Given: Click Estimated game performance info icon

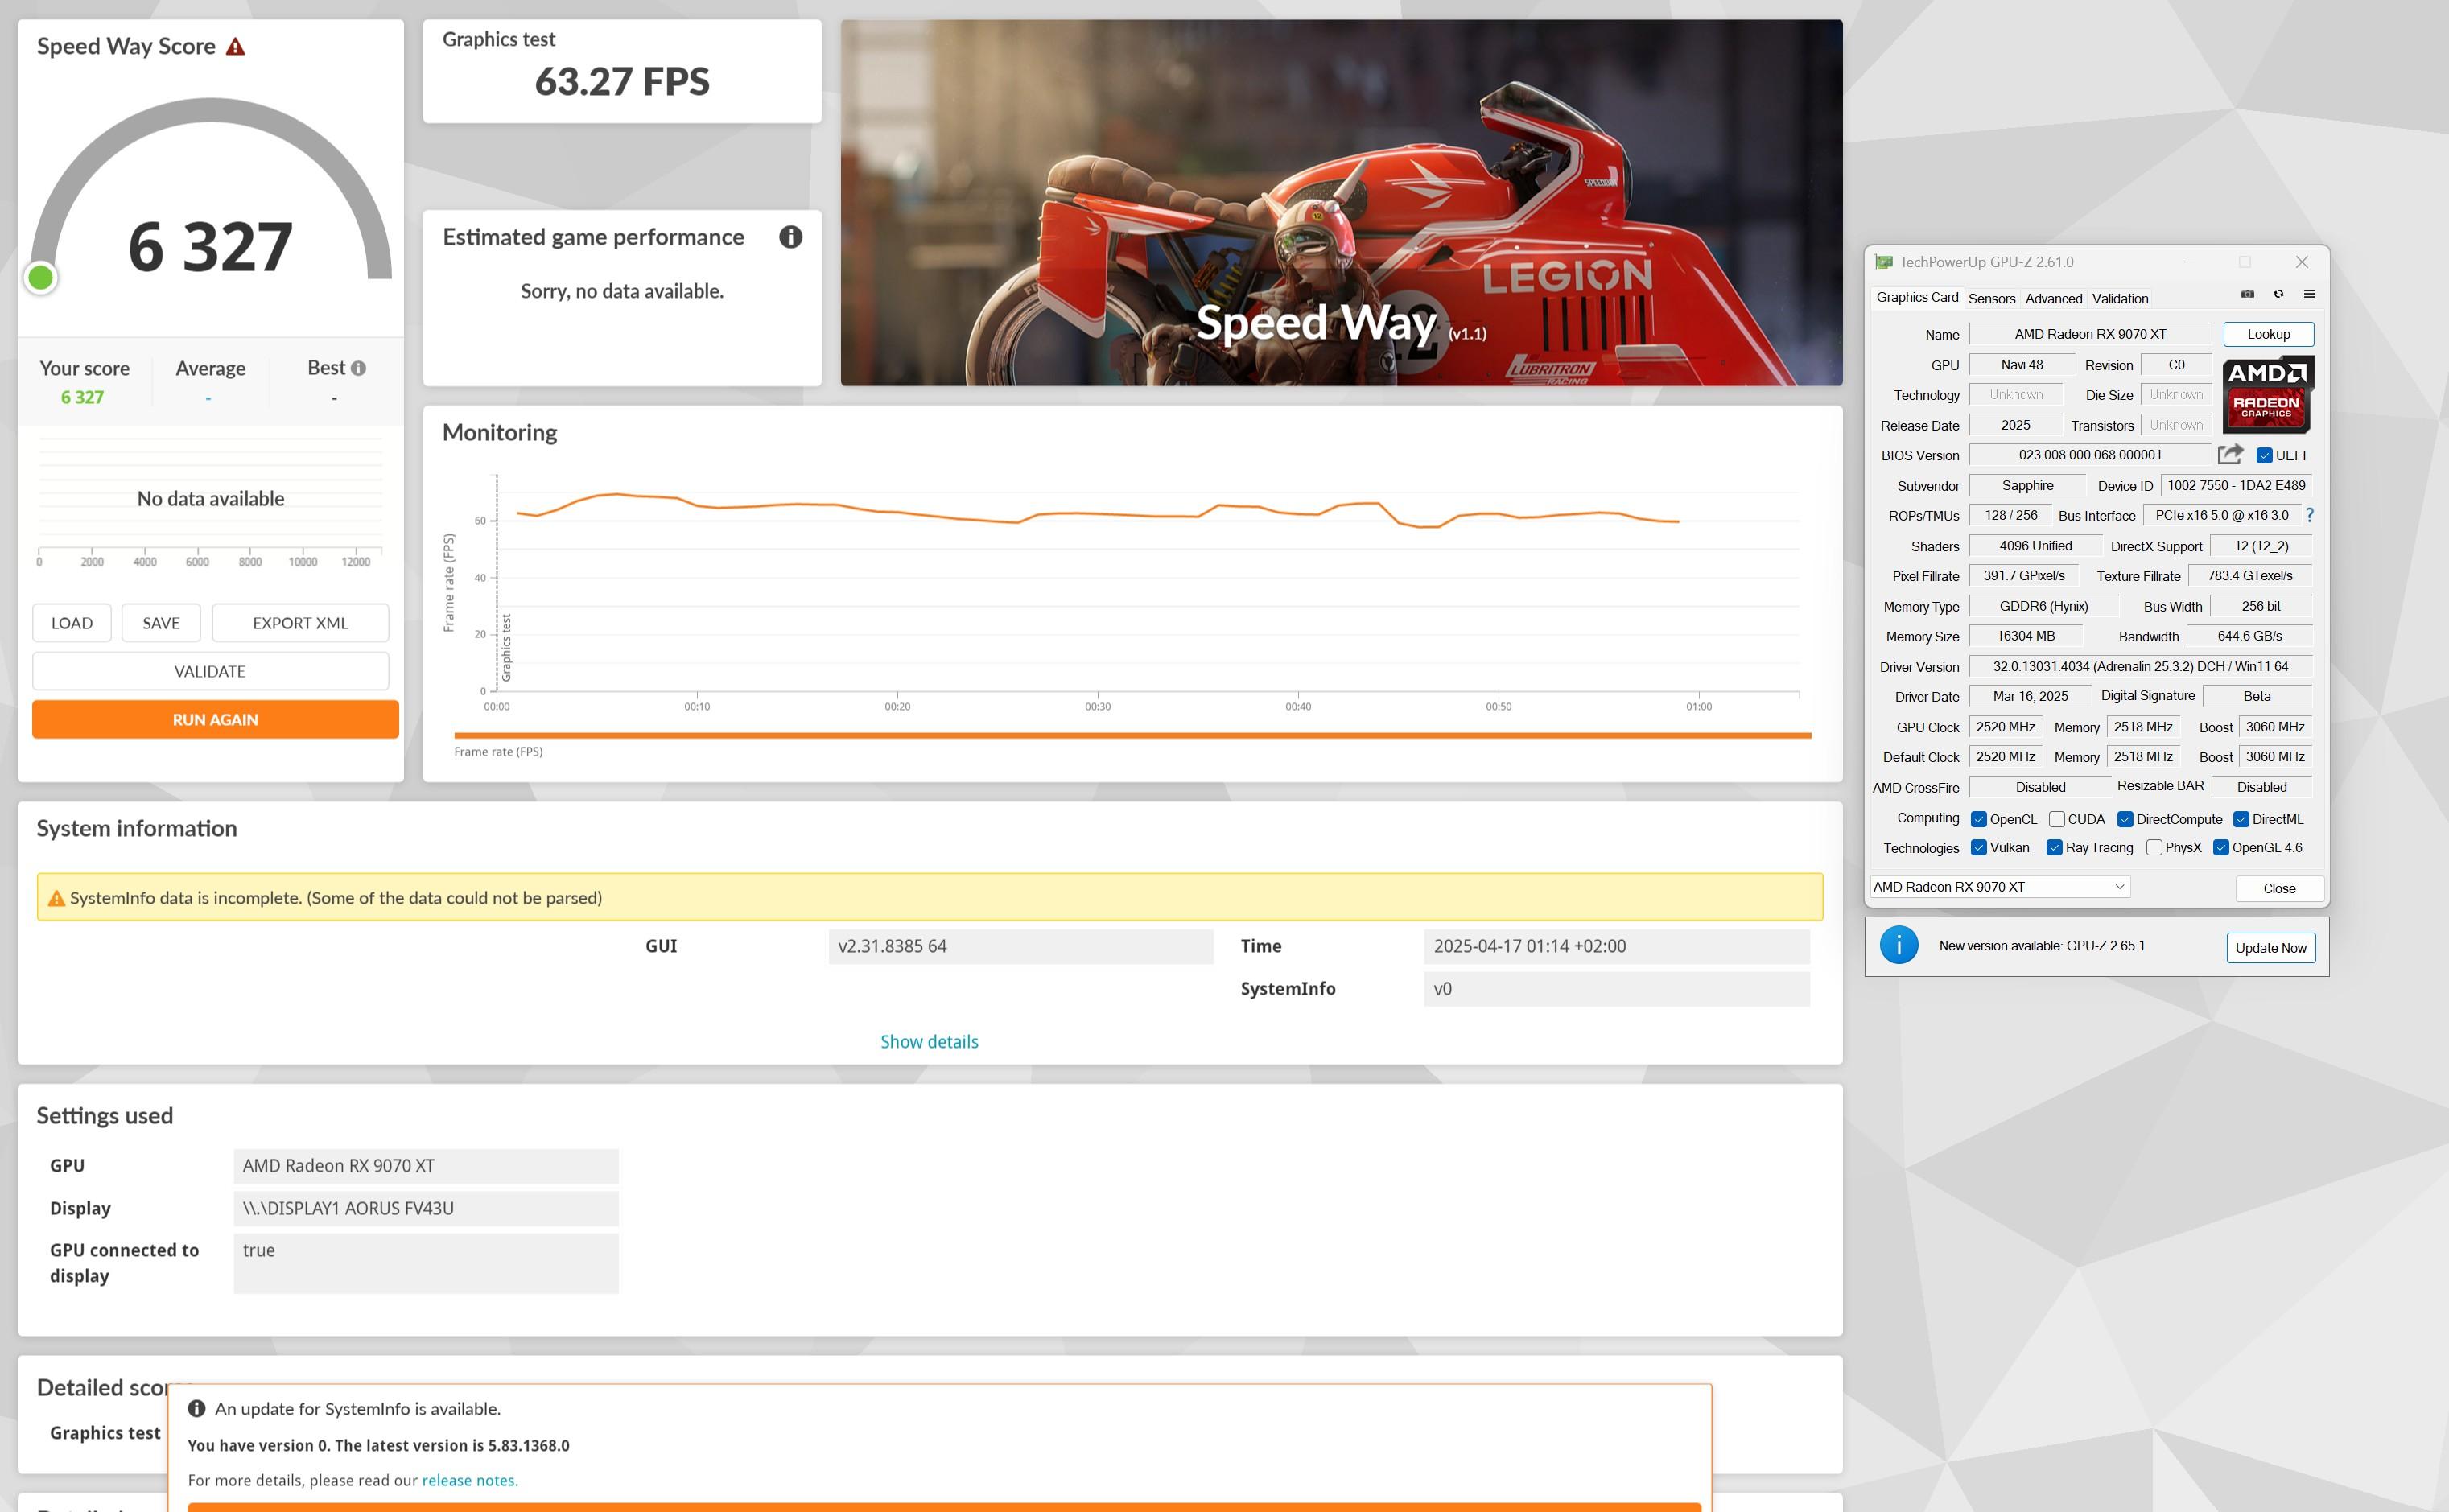Looking at the screenshot, I should [x=790, y=237].
